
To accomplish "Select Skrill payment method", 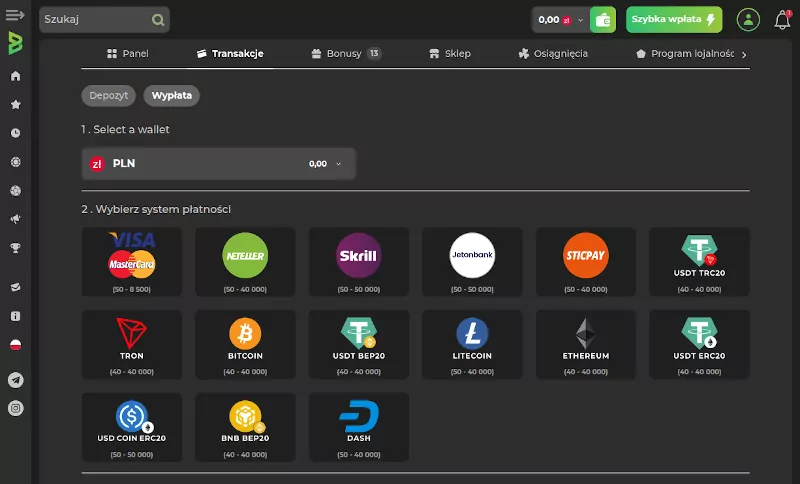I will (359, 262).
